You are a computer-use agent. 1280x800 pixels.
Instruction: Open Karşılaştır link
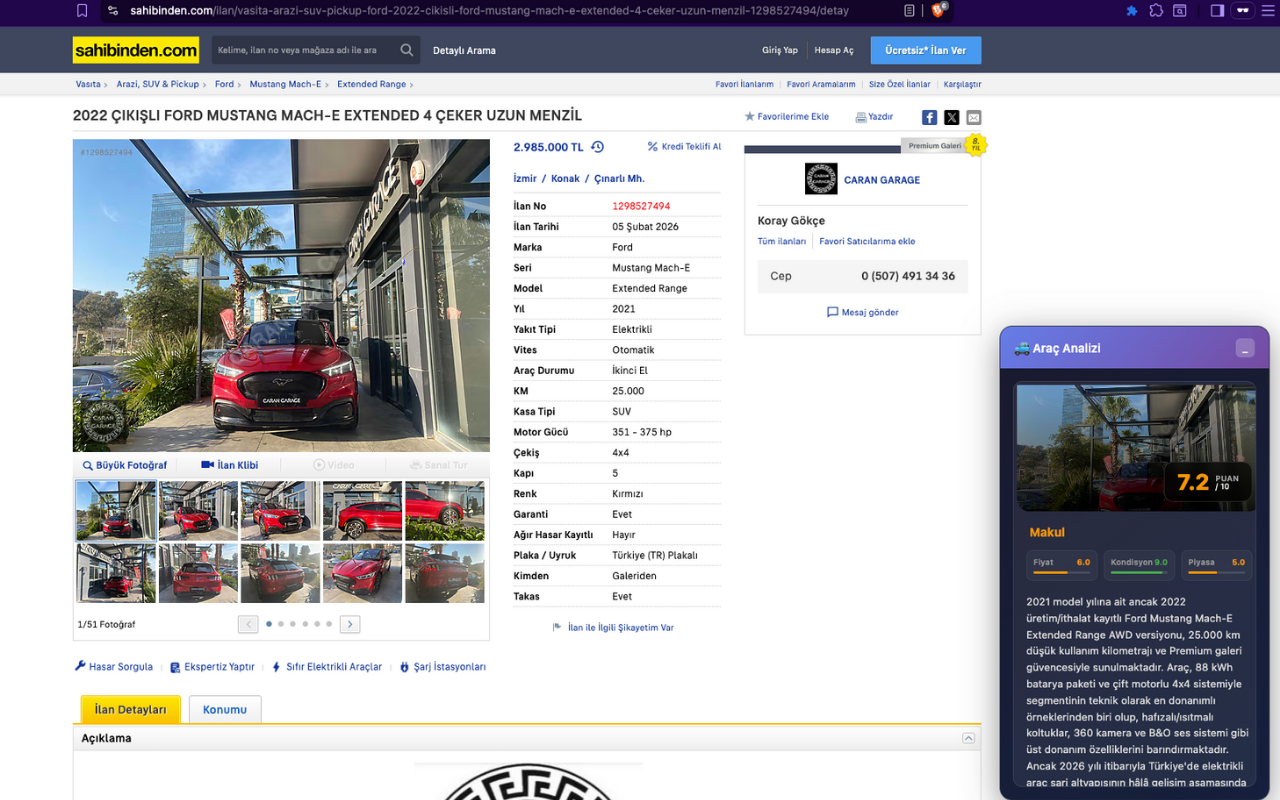pyautogui.click(x=962, y=84)
